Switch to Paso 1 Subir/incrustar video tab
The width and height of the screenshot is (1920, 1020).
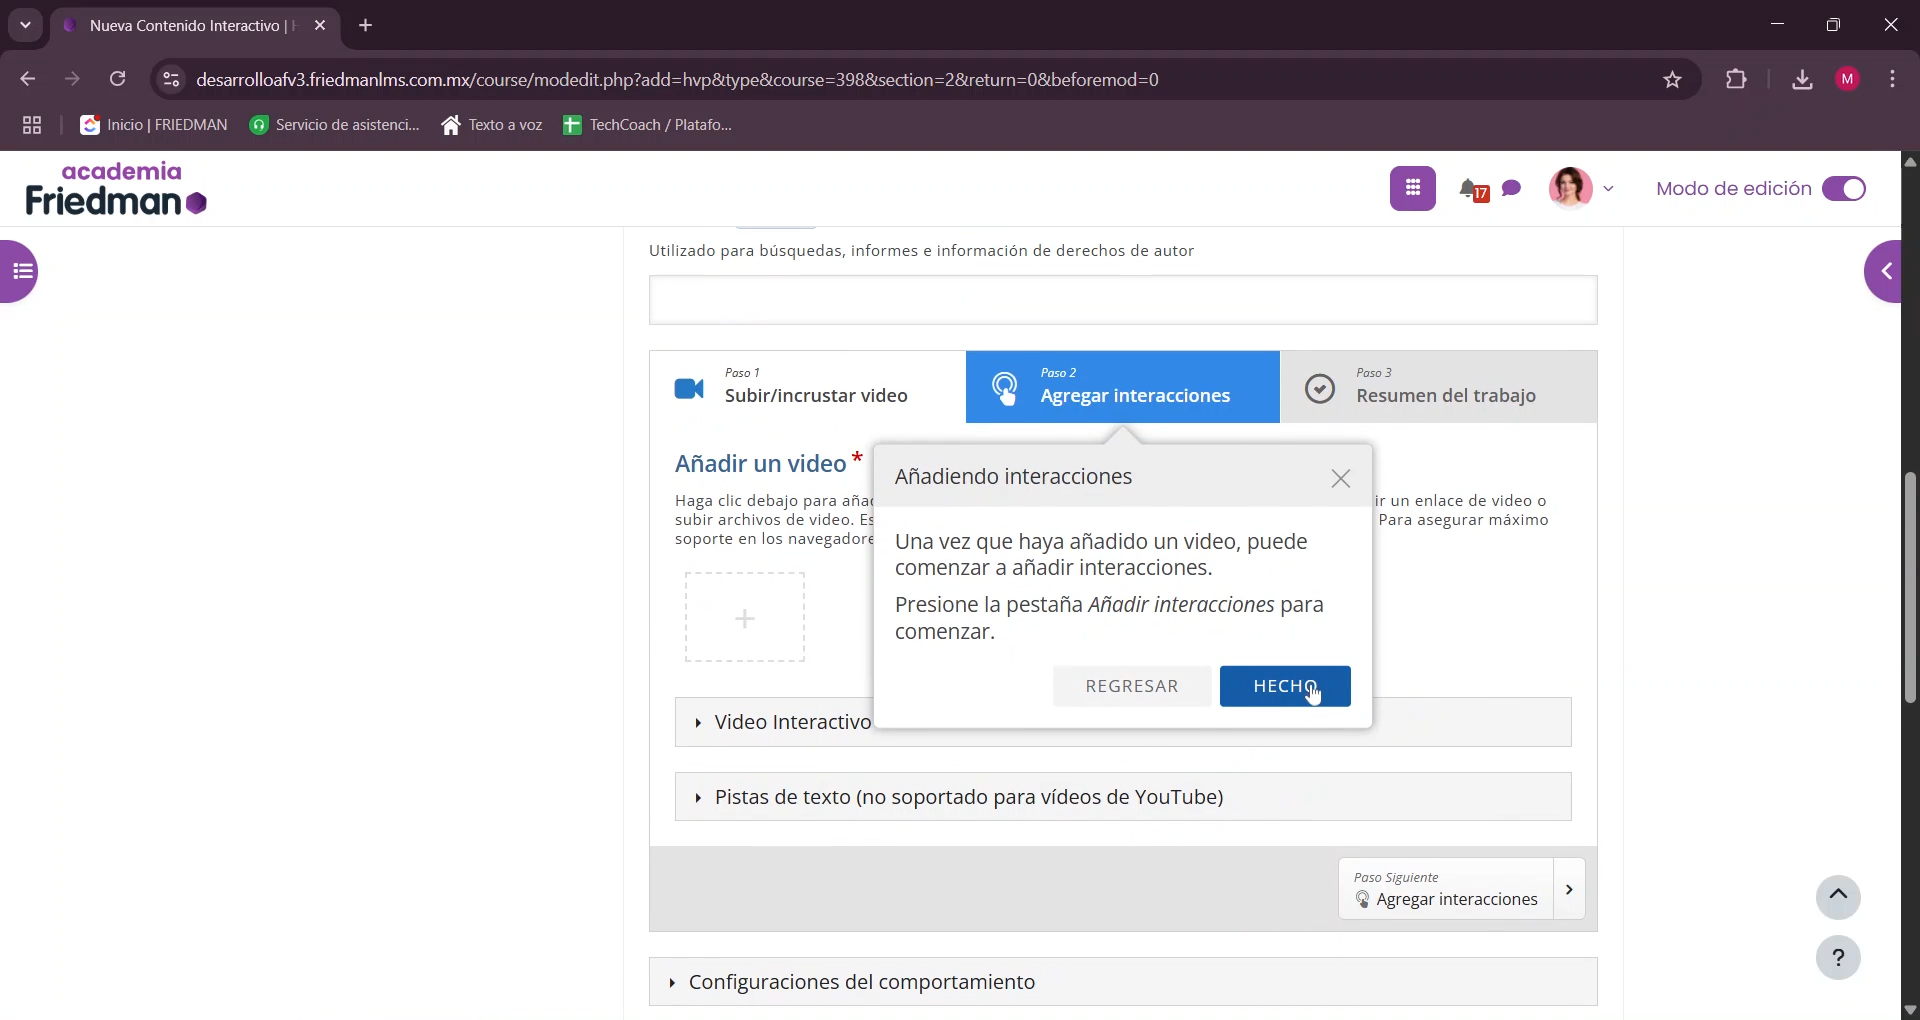(808, 387)
